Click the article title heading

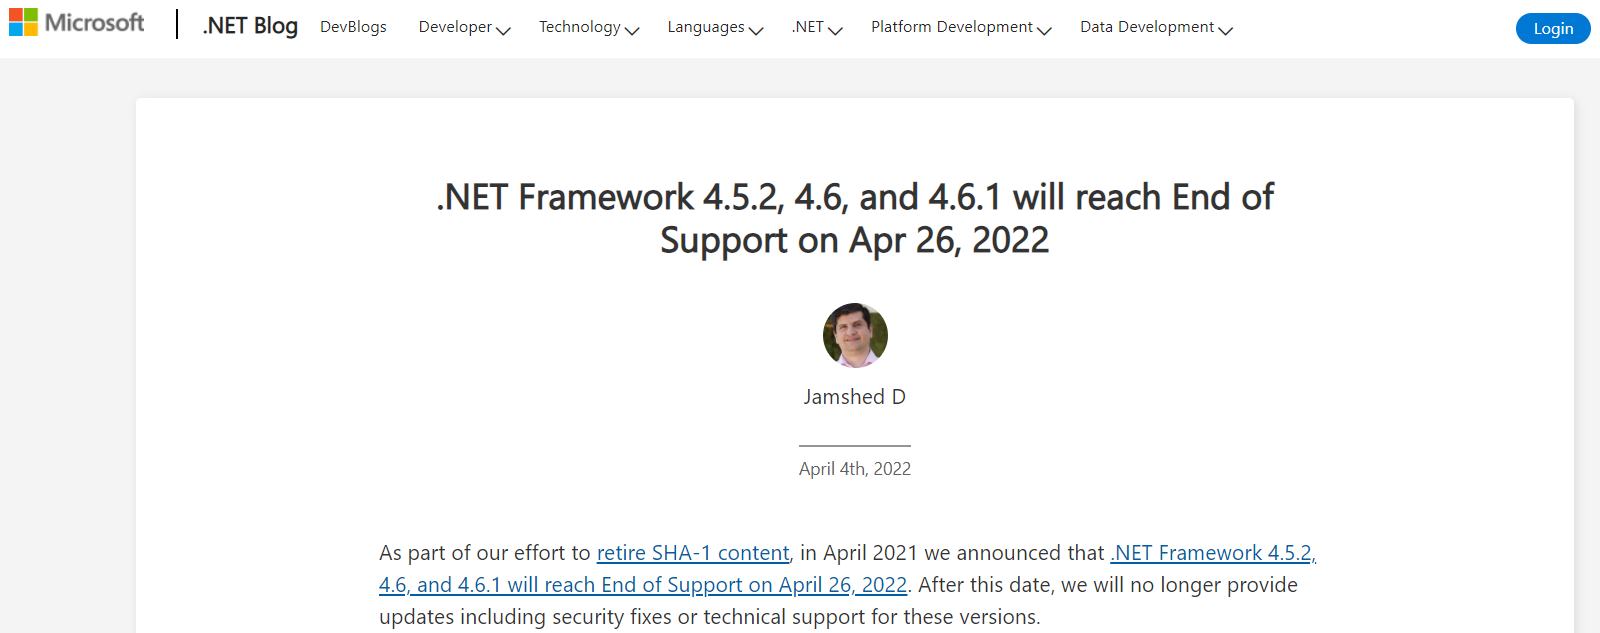[x=855, y=218]
